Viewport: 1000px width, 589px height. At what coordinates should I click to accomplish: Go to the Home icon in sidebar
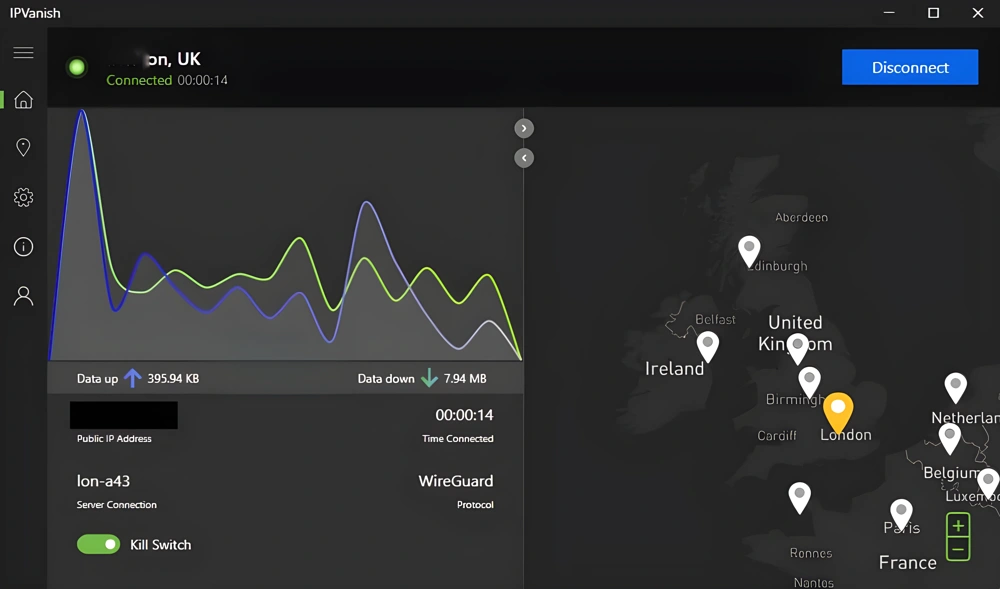click(23, 99)
